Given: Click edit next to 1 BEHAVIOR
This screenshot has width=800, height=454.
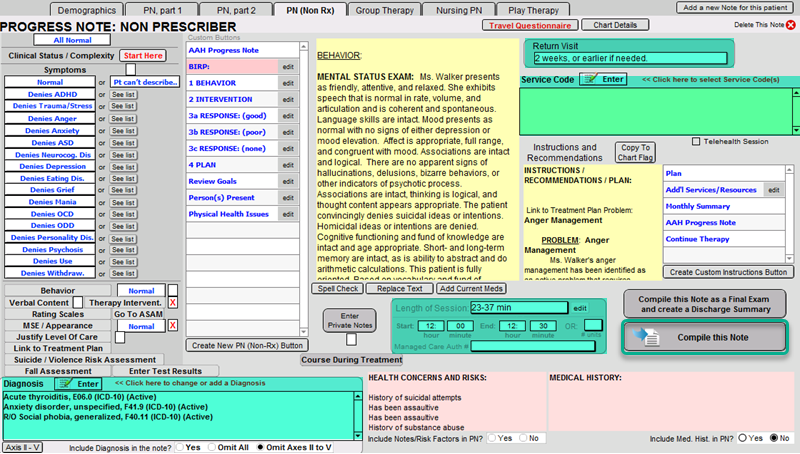Looking at the screenshot, I should [x=288, y=83].
